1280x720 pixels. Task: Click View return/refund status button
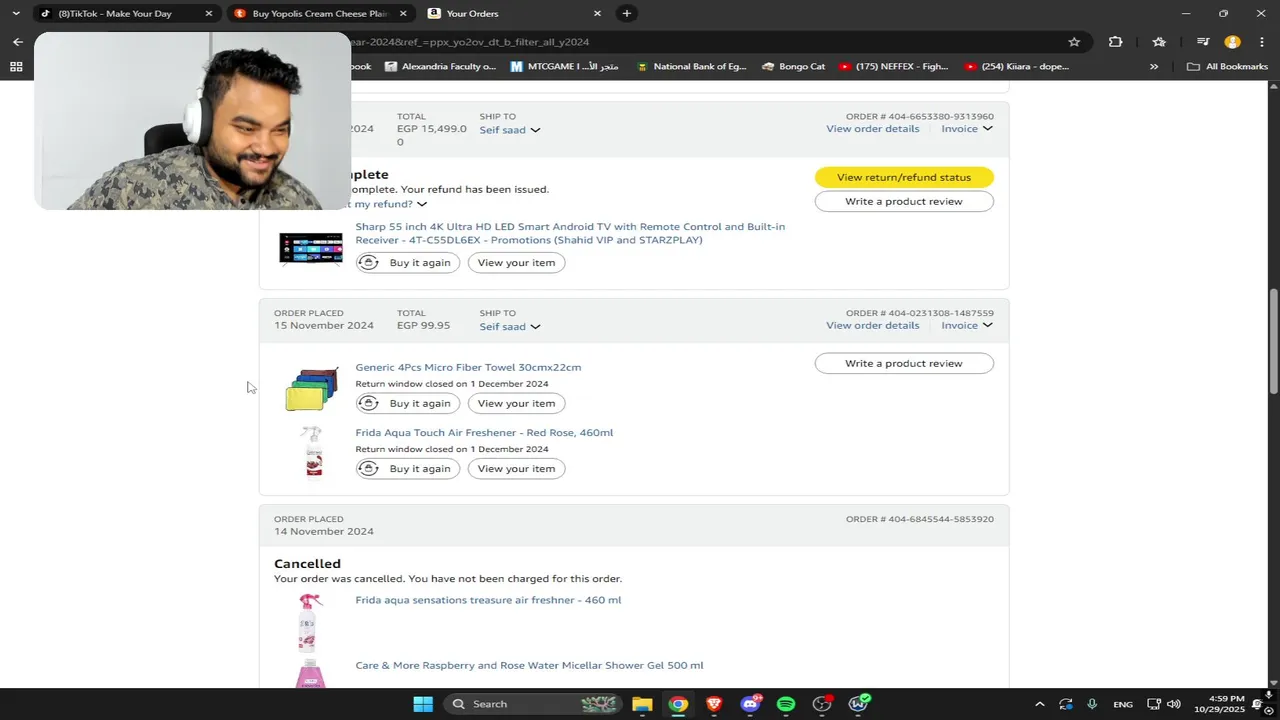click(904, 177)
